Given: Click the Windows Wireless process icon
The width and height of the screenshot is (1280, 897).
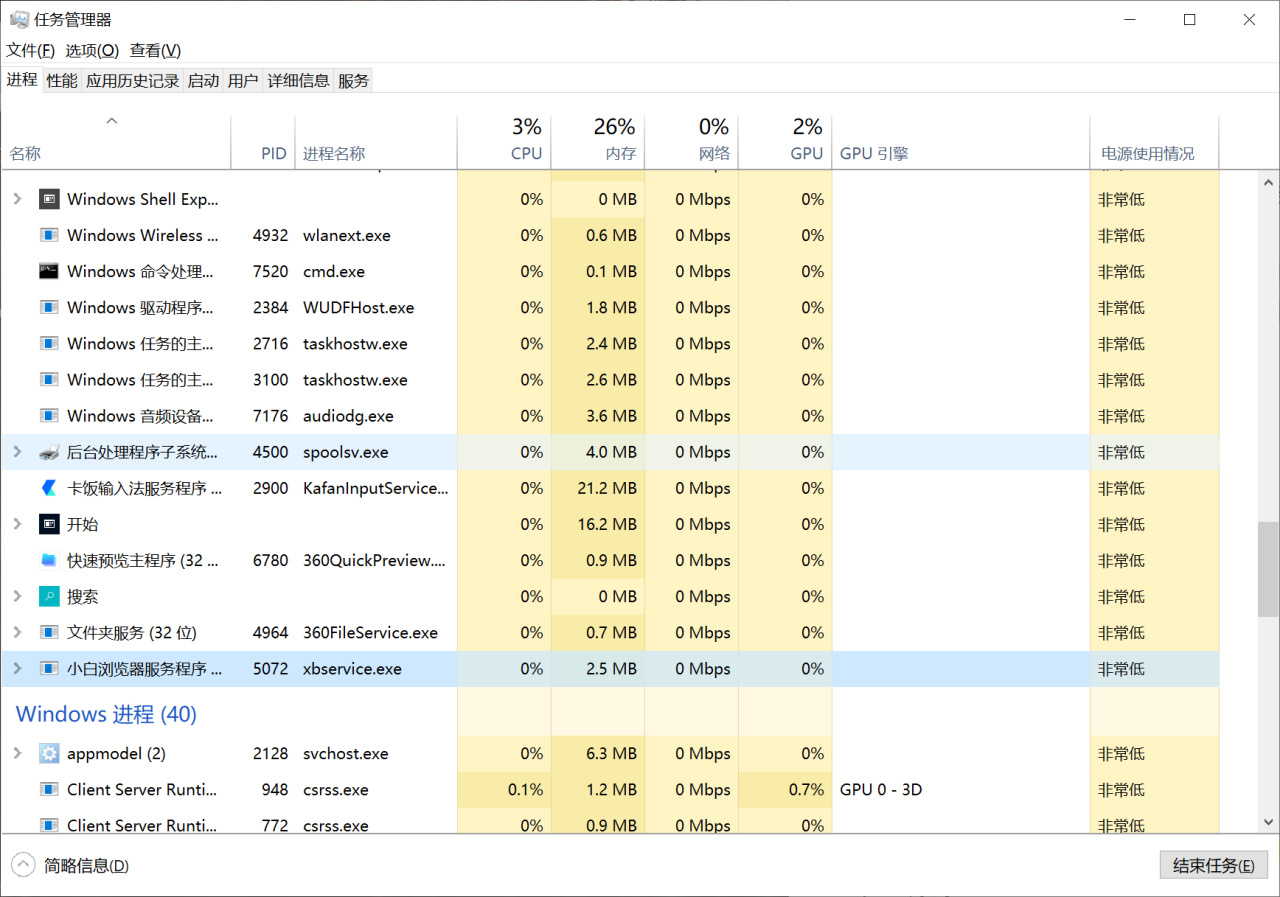Looking at the screenshot, I should (49, 235).
